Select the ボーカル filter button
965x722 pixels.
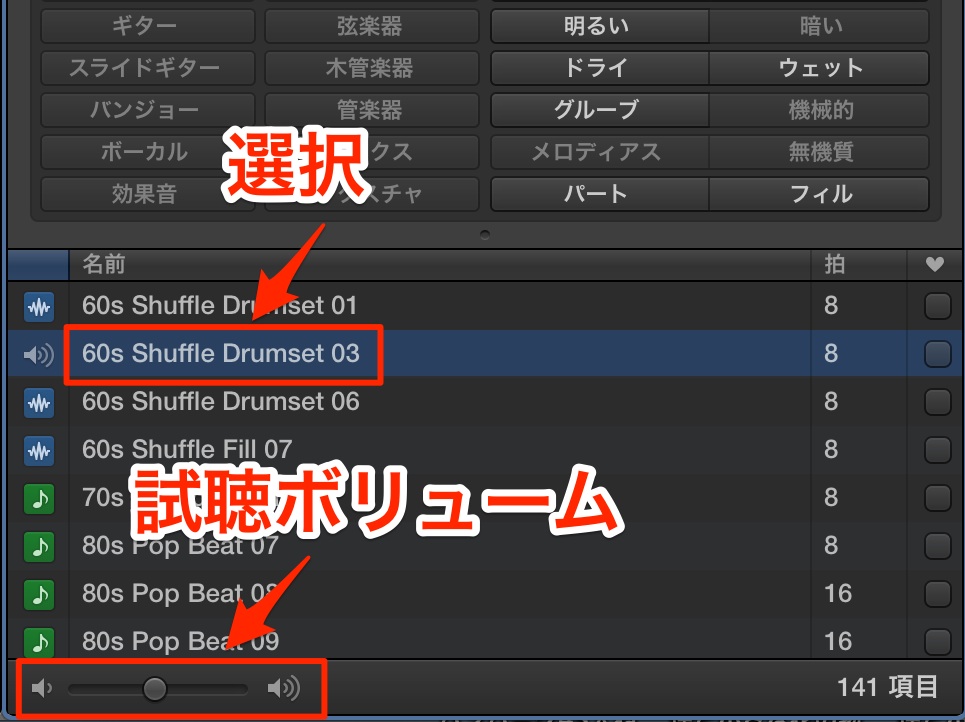148,151
